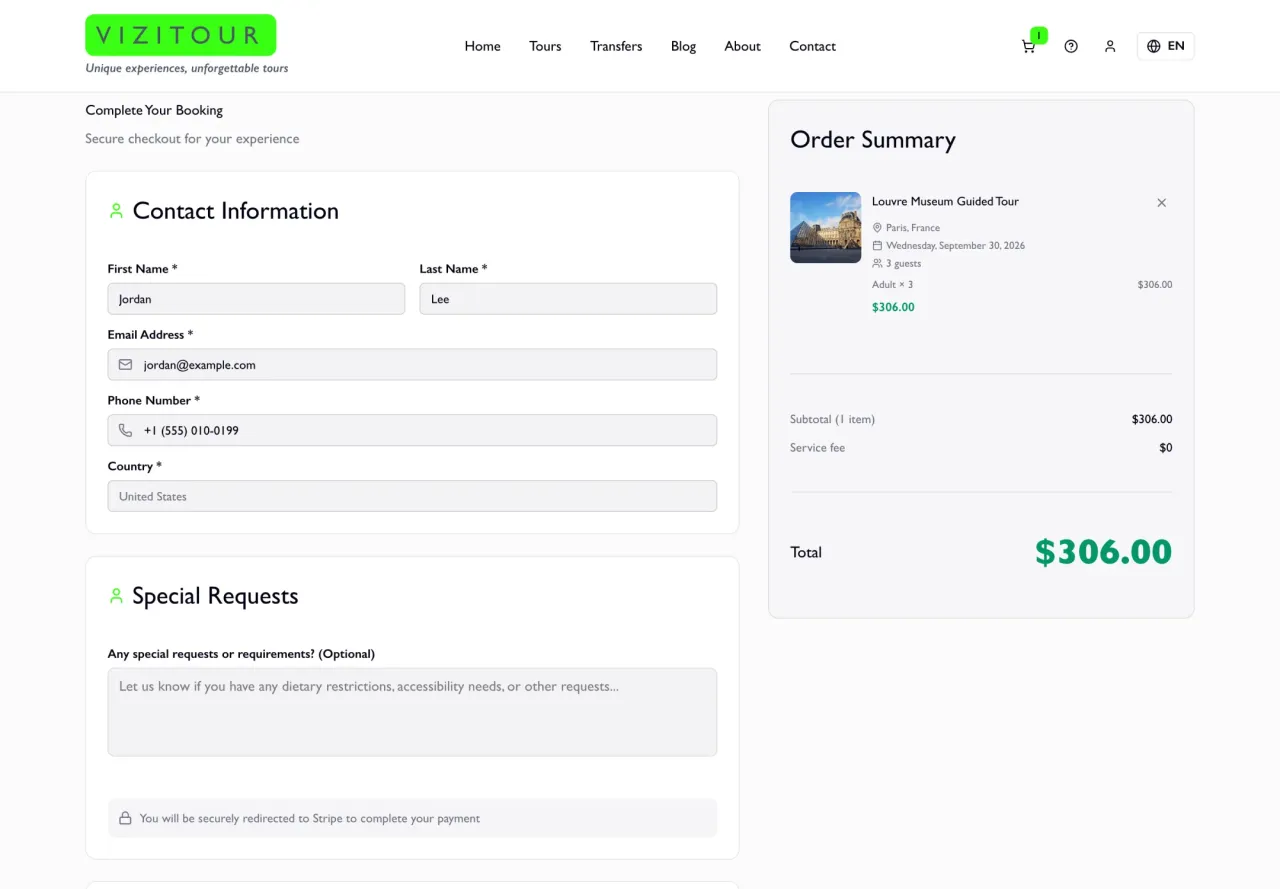Click the person icon beside Contact Information

(x=116, y=211)
